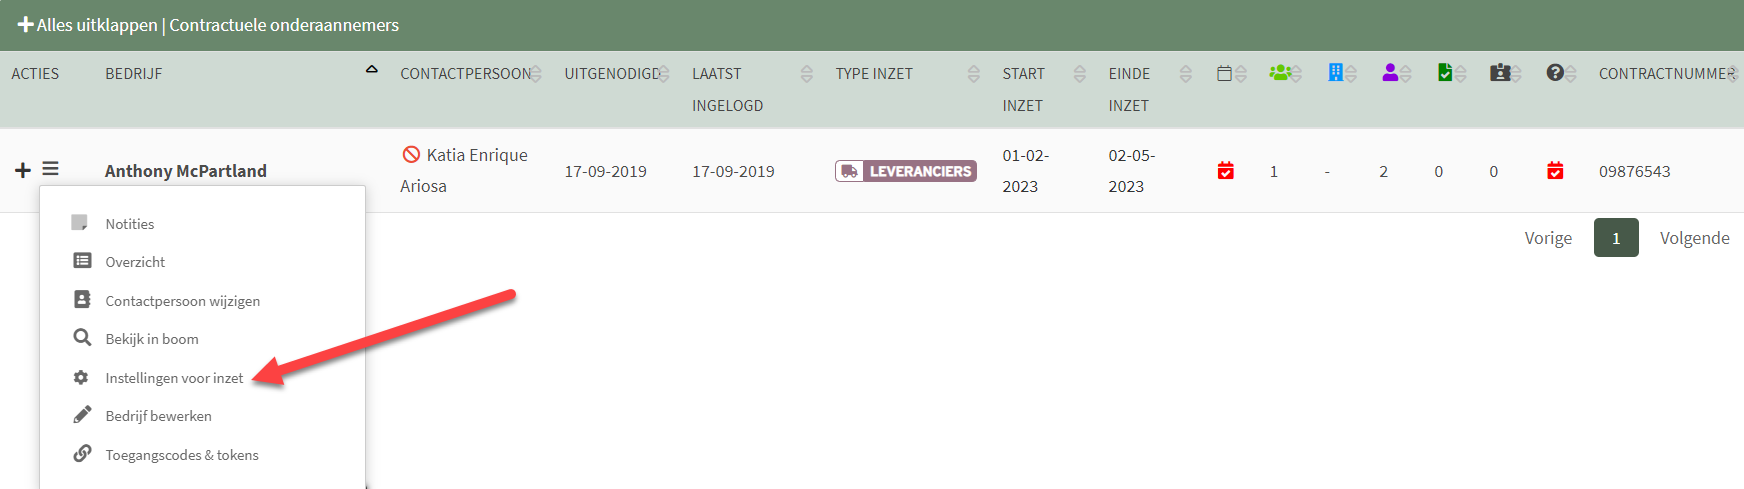Click the blue building column header icon

click(x=1335, y=72)
